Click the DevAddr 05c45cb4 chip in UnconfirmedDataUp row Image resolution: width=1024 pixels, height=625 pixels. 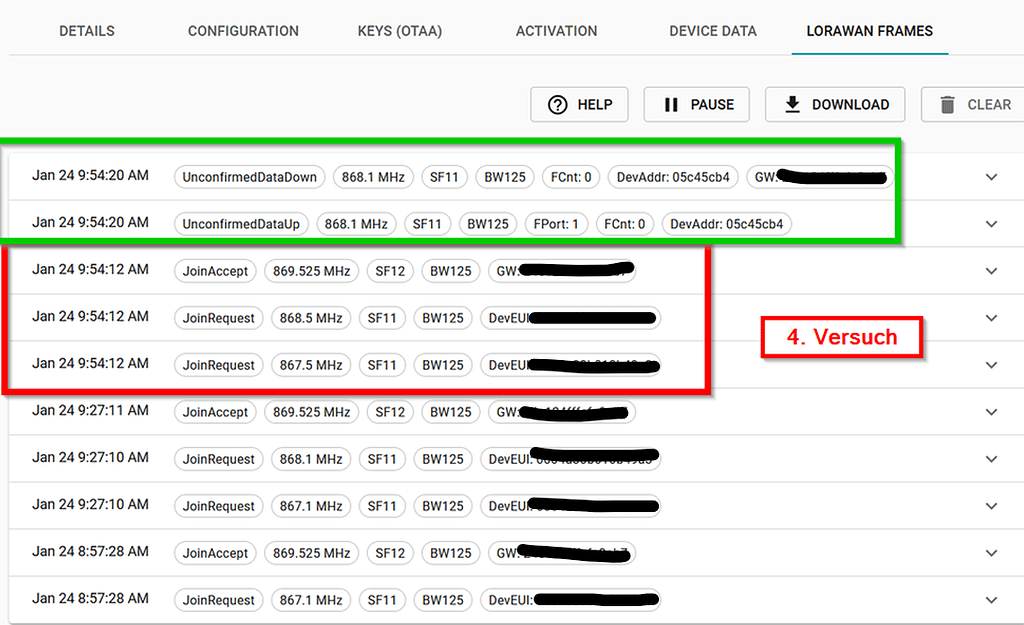click(x=726, y=224)
